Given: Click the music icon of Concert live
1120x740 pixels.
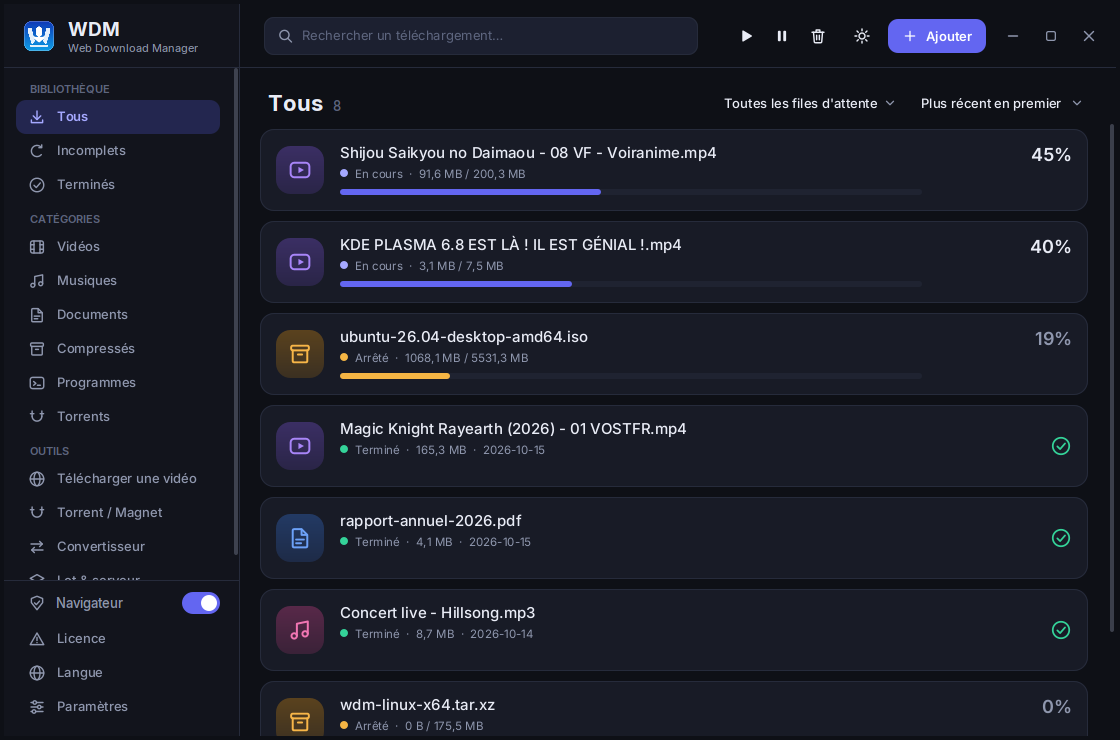Looking at the screenshot, I should click(300, 630).
